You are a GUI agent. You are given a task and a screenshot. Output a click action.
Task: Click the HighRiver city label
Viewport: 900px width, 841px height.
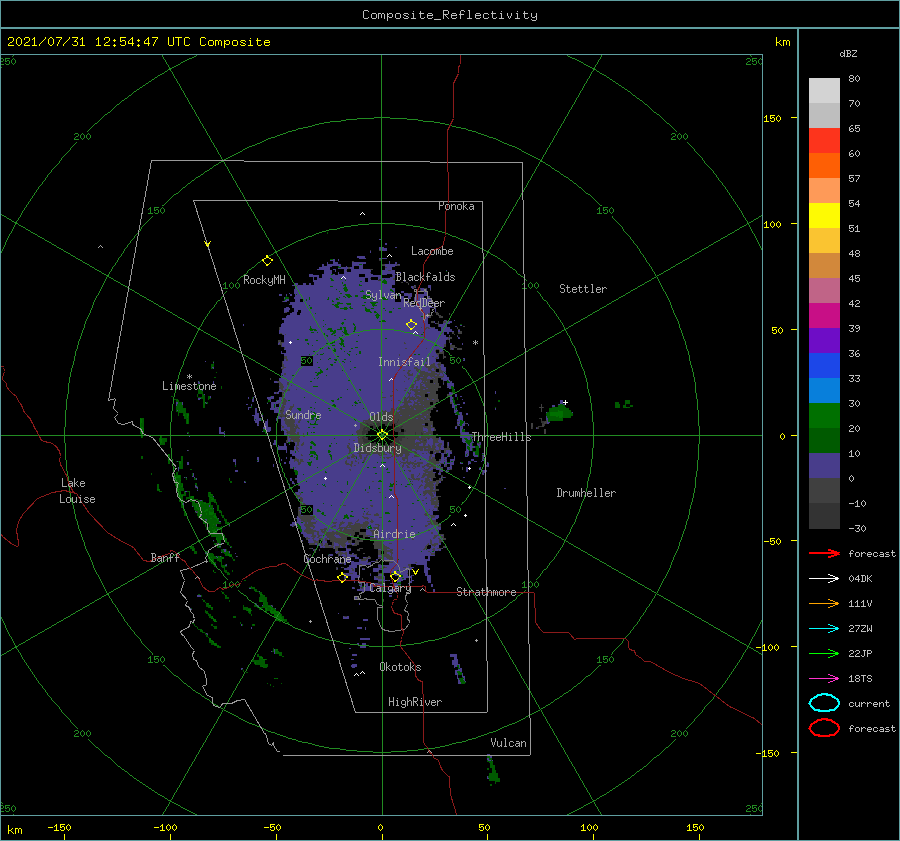415,702
